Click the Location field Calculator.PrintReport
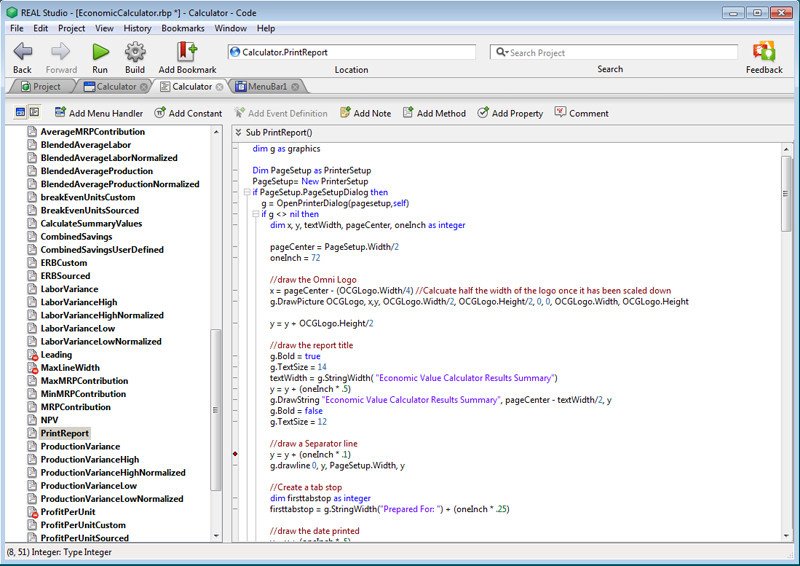 (x=352, y=52)
